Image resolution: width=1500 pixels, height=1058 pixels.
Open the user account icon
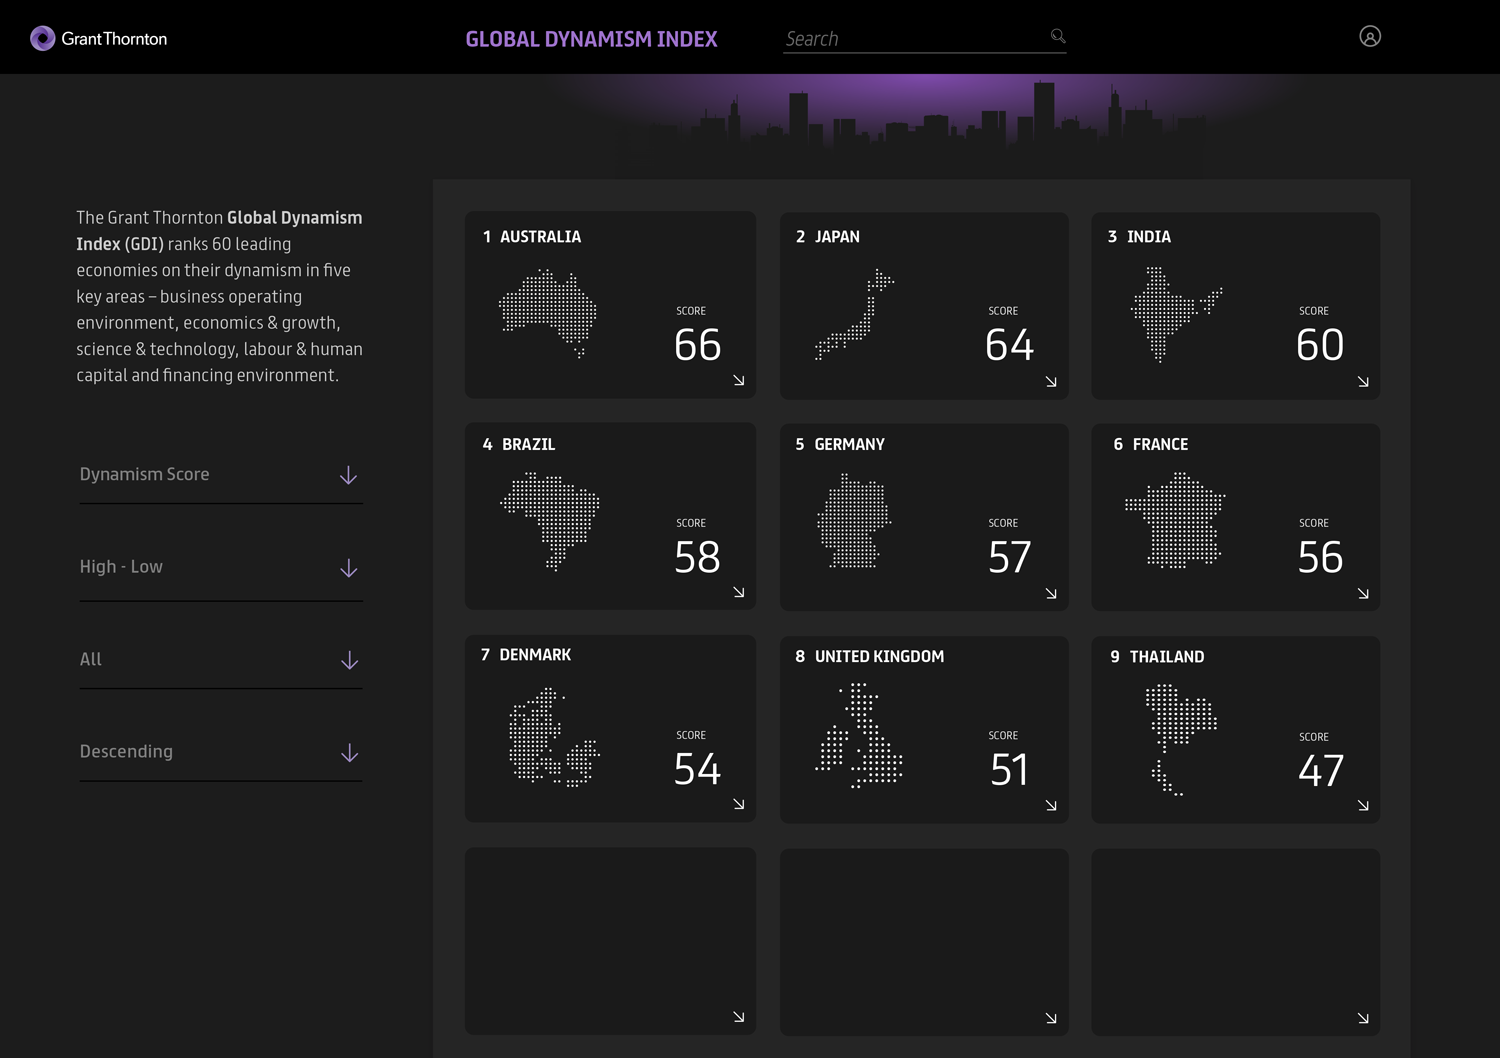(1370, 37)
